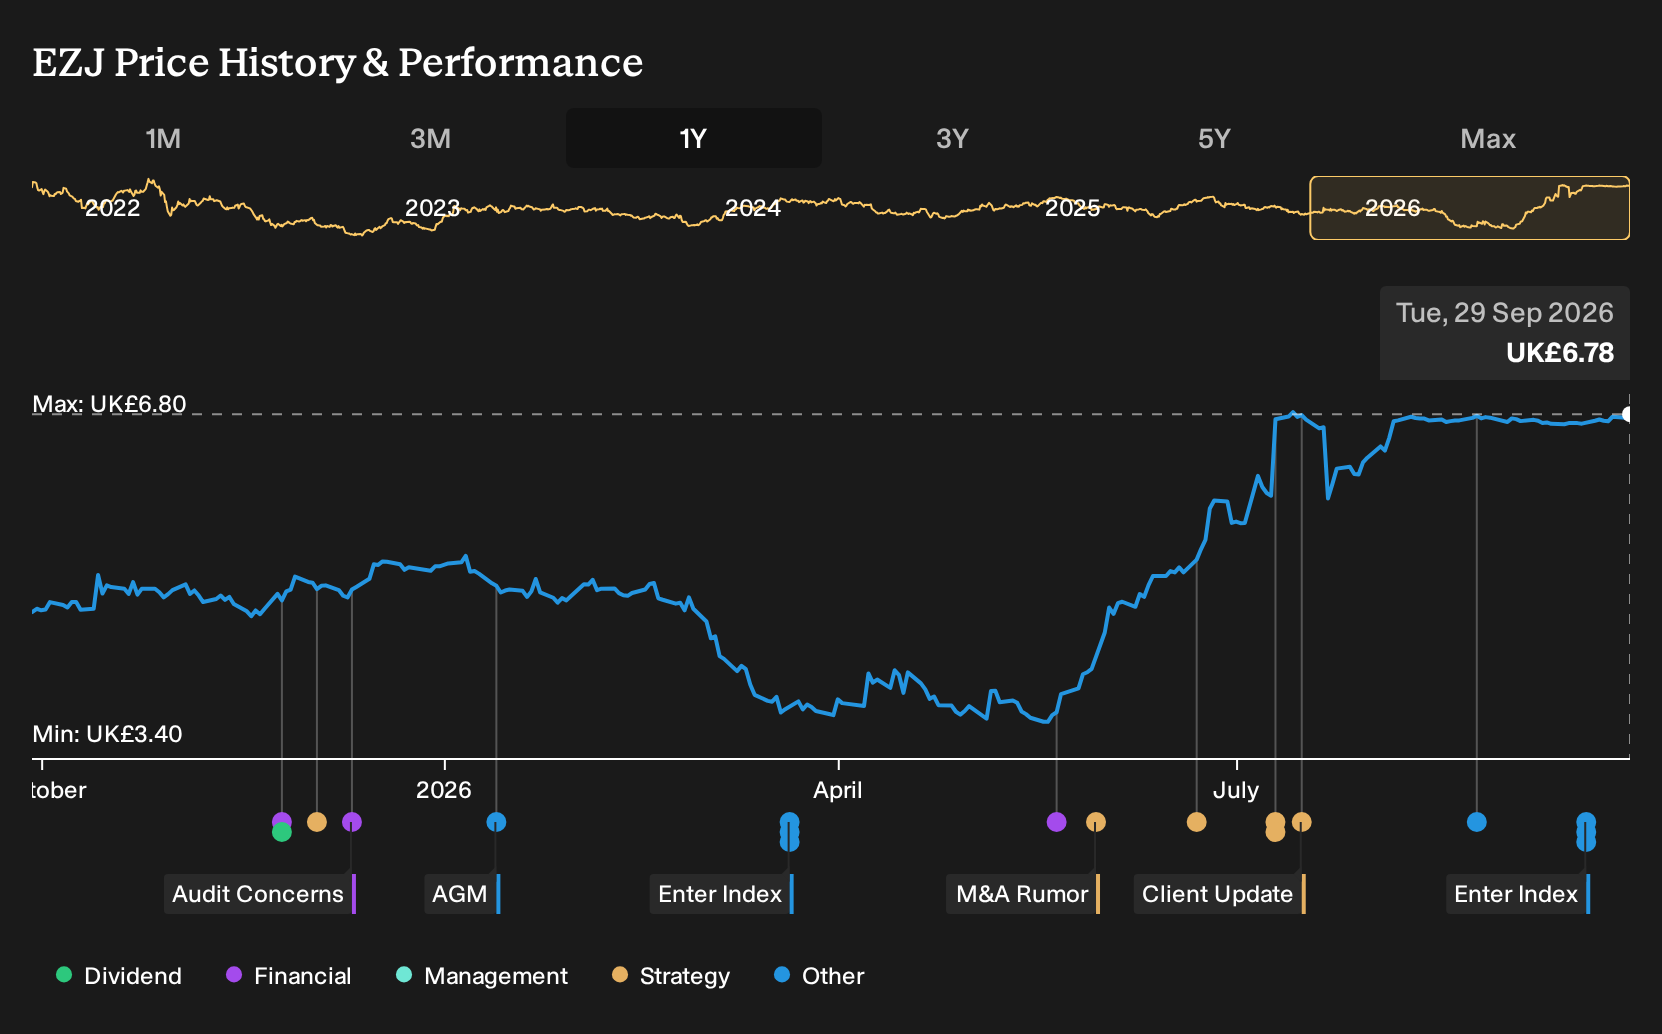The width and height of the screenshot is (1662, 1034).
Task: Click the 'EZJ Price History & Performance' heading
Action: pyautogui.click(x=338, y=62)
